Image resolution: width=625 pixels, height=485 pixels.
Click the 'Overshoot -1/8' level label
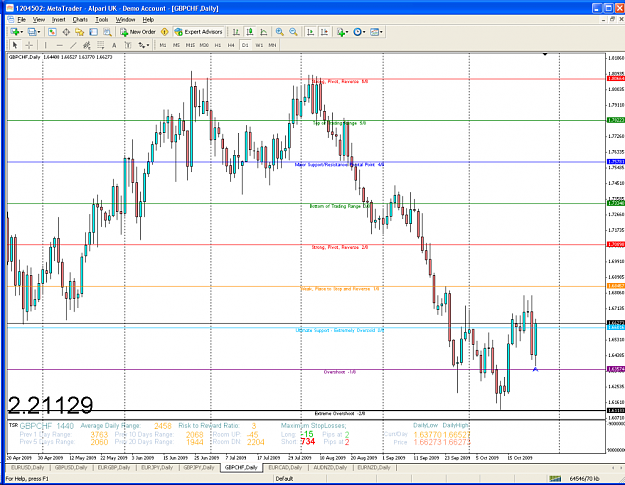(340, 372)
